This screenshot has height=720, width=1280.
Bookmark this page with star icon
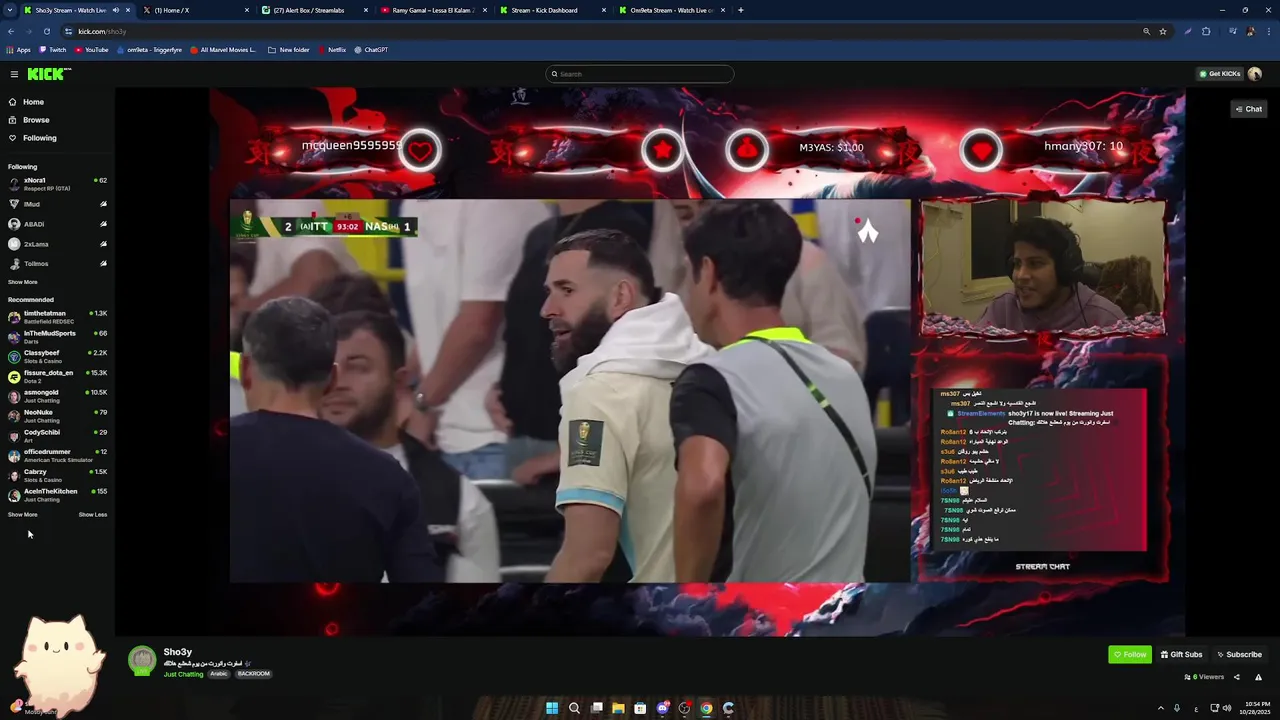tap(1163, 31)
